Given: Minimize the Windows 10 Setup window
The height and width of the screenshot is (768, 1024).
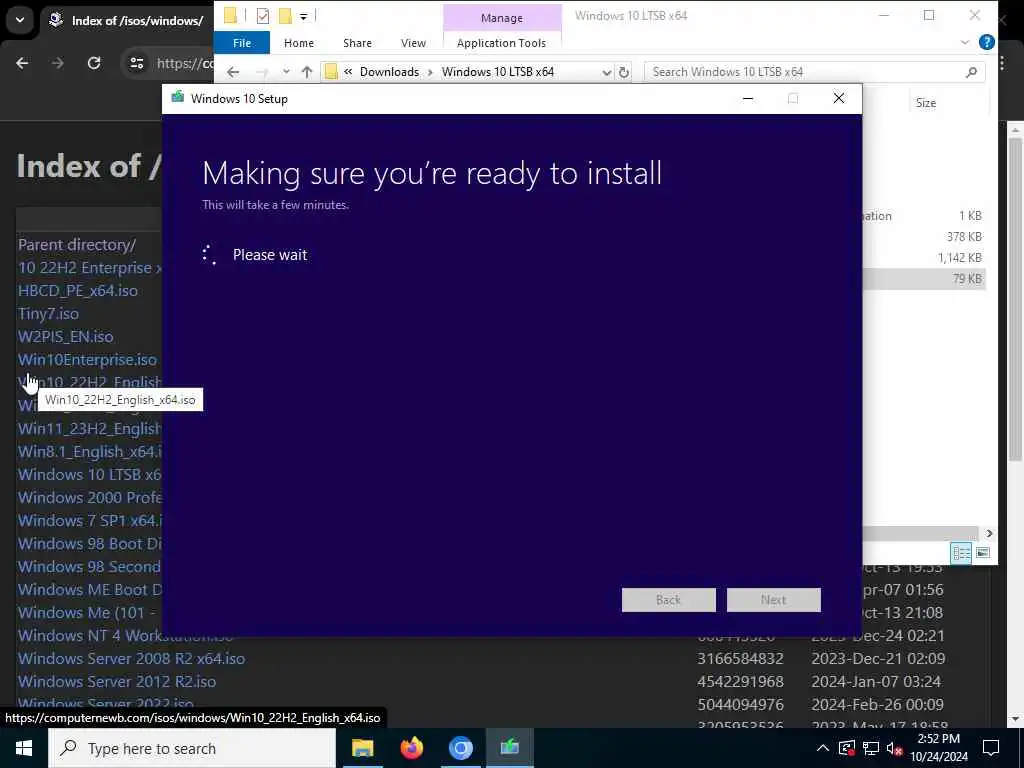Looking at the screenshot, I should click(748, 99).
